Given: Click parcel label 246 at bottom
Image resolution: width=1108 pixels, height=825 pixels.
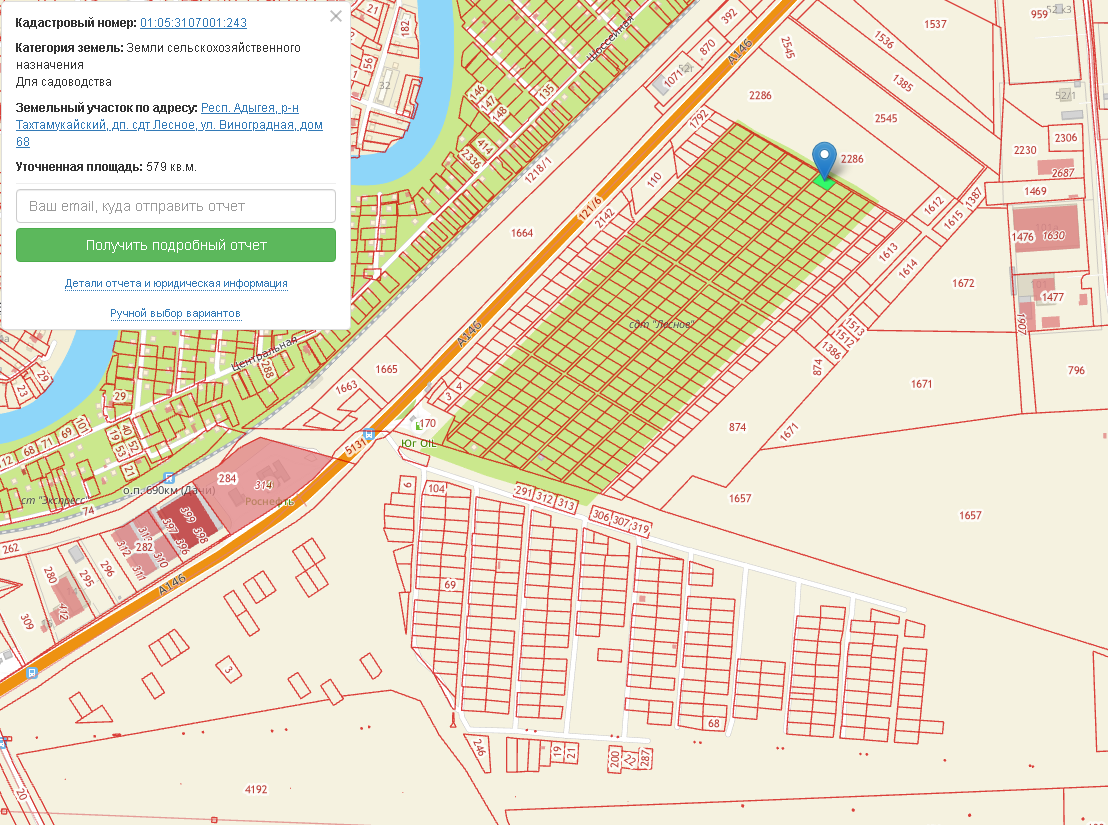Looking at the screenshot, I should (478, 747).
